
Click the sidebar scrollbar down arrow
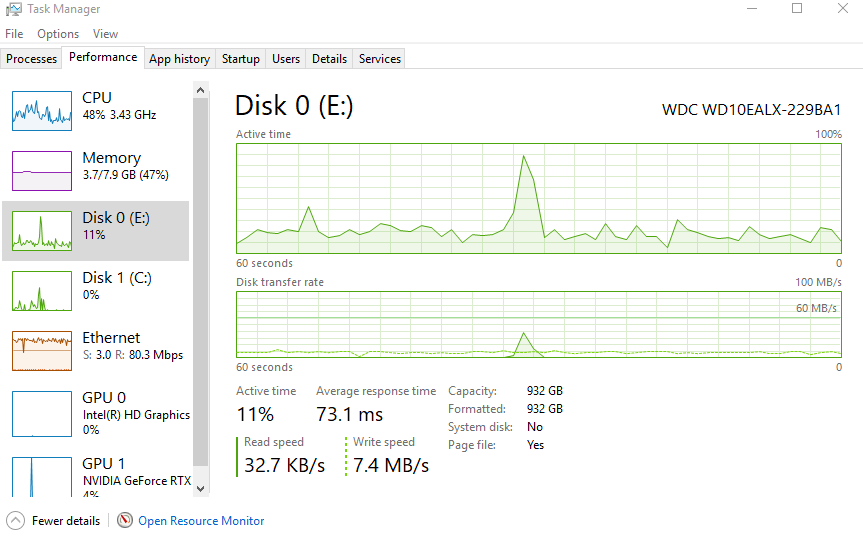[200, 488]
